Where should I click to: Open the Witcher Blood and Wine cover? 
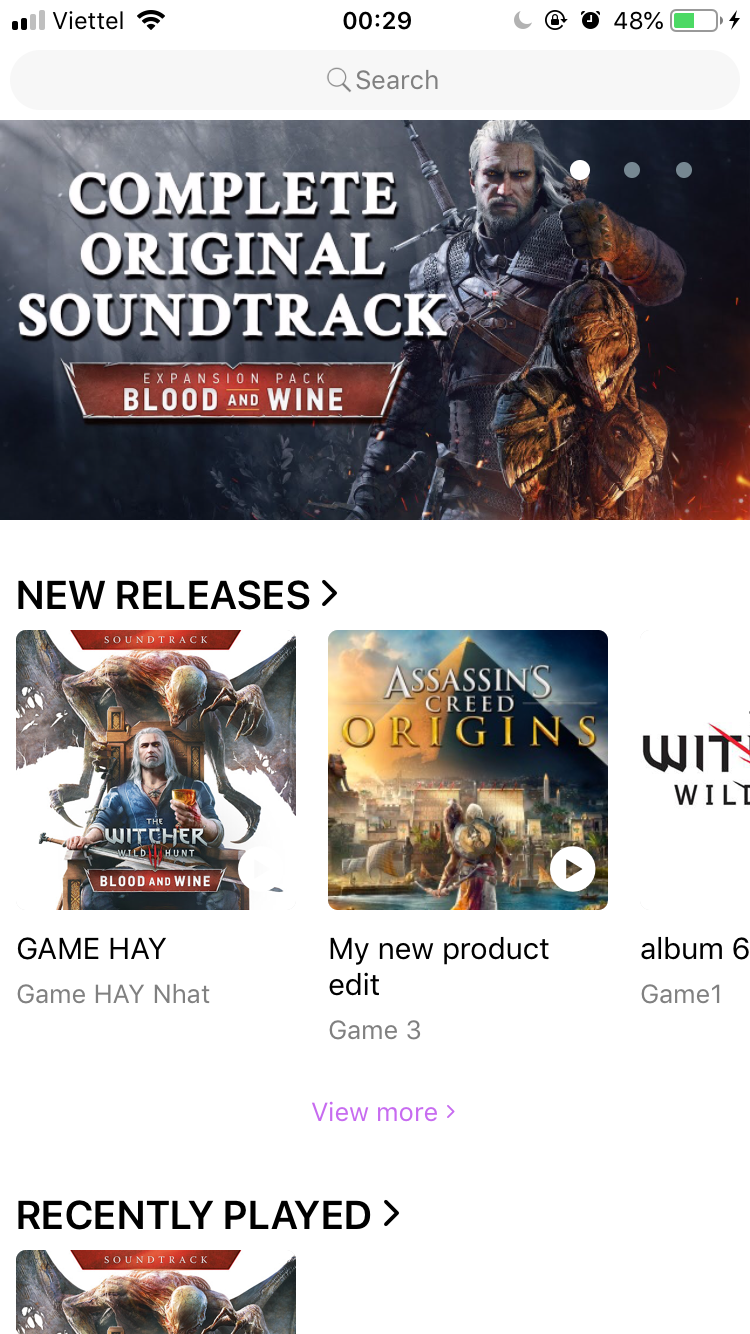[156, 770]
